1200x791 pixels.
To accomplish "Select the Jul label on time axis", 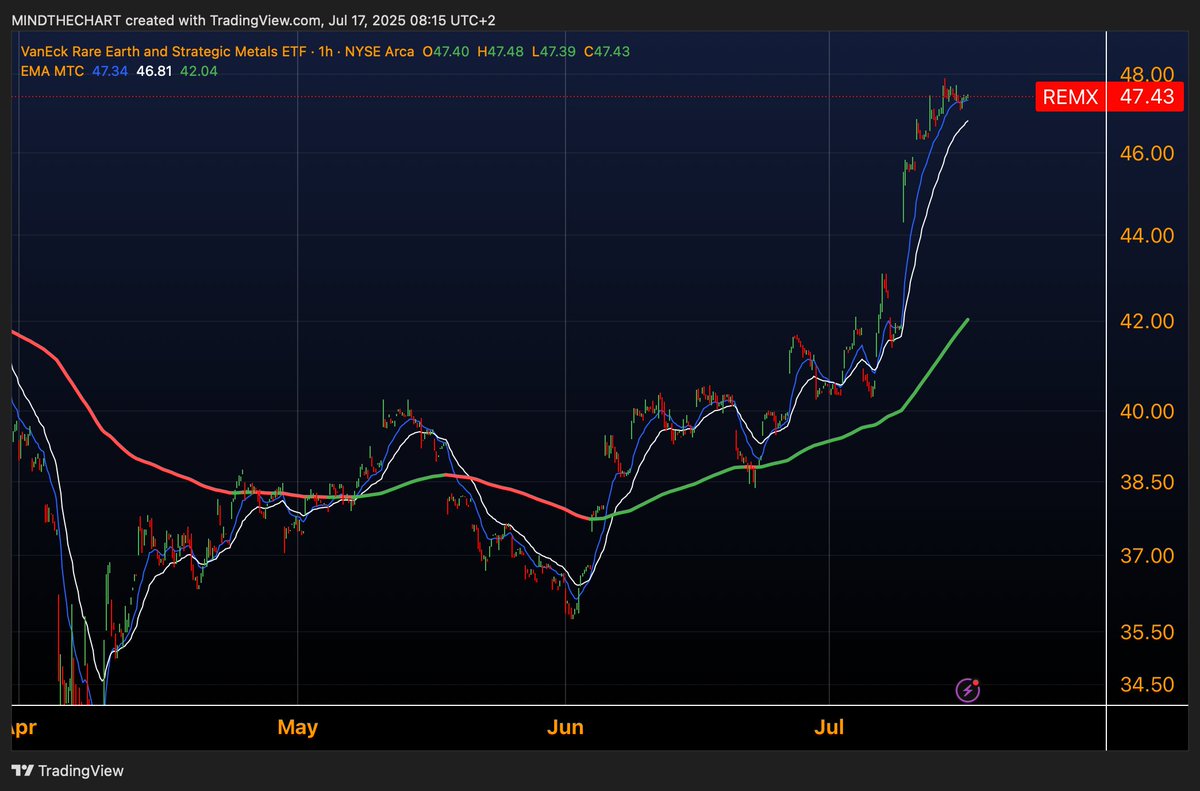I will click(829, 727).
